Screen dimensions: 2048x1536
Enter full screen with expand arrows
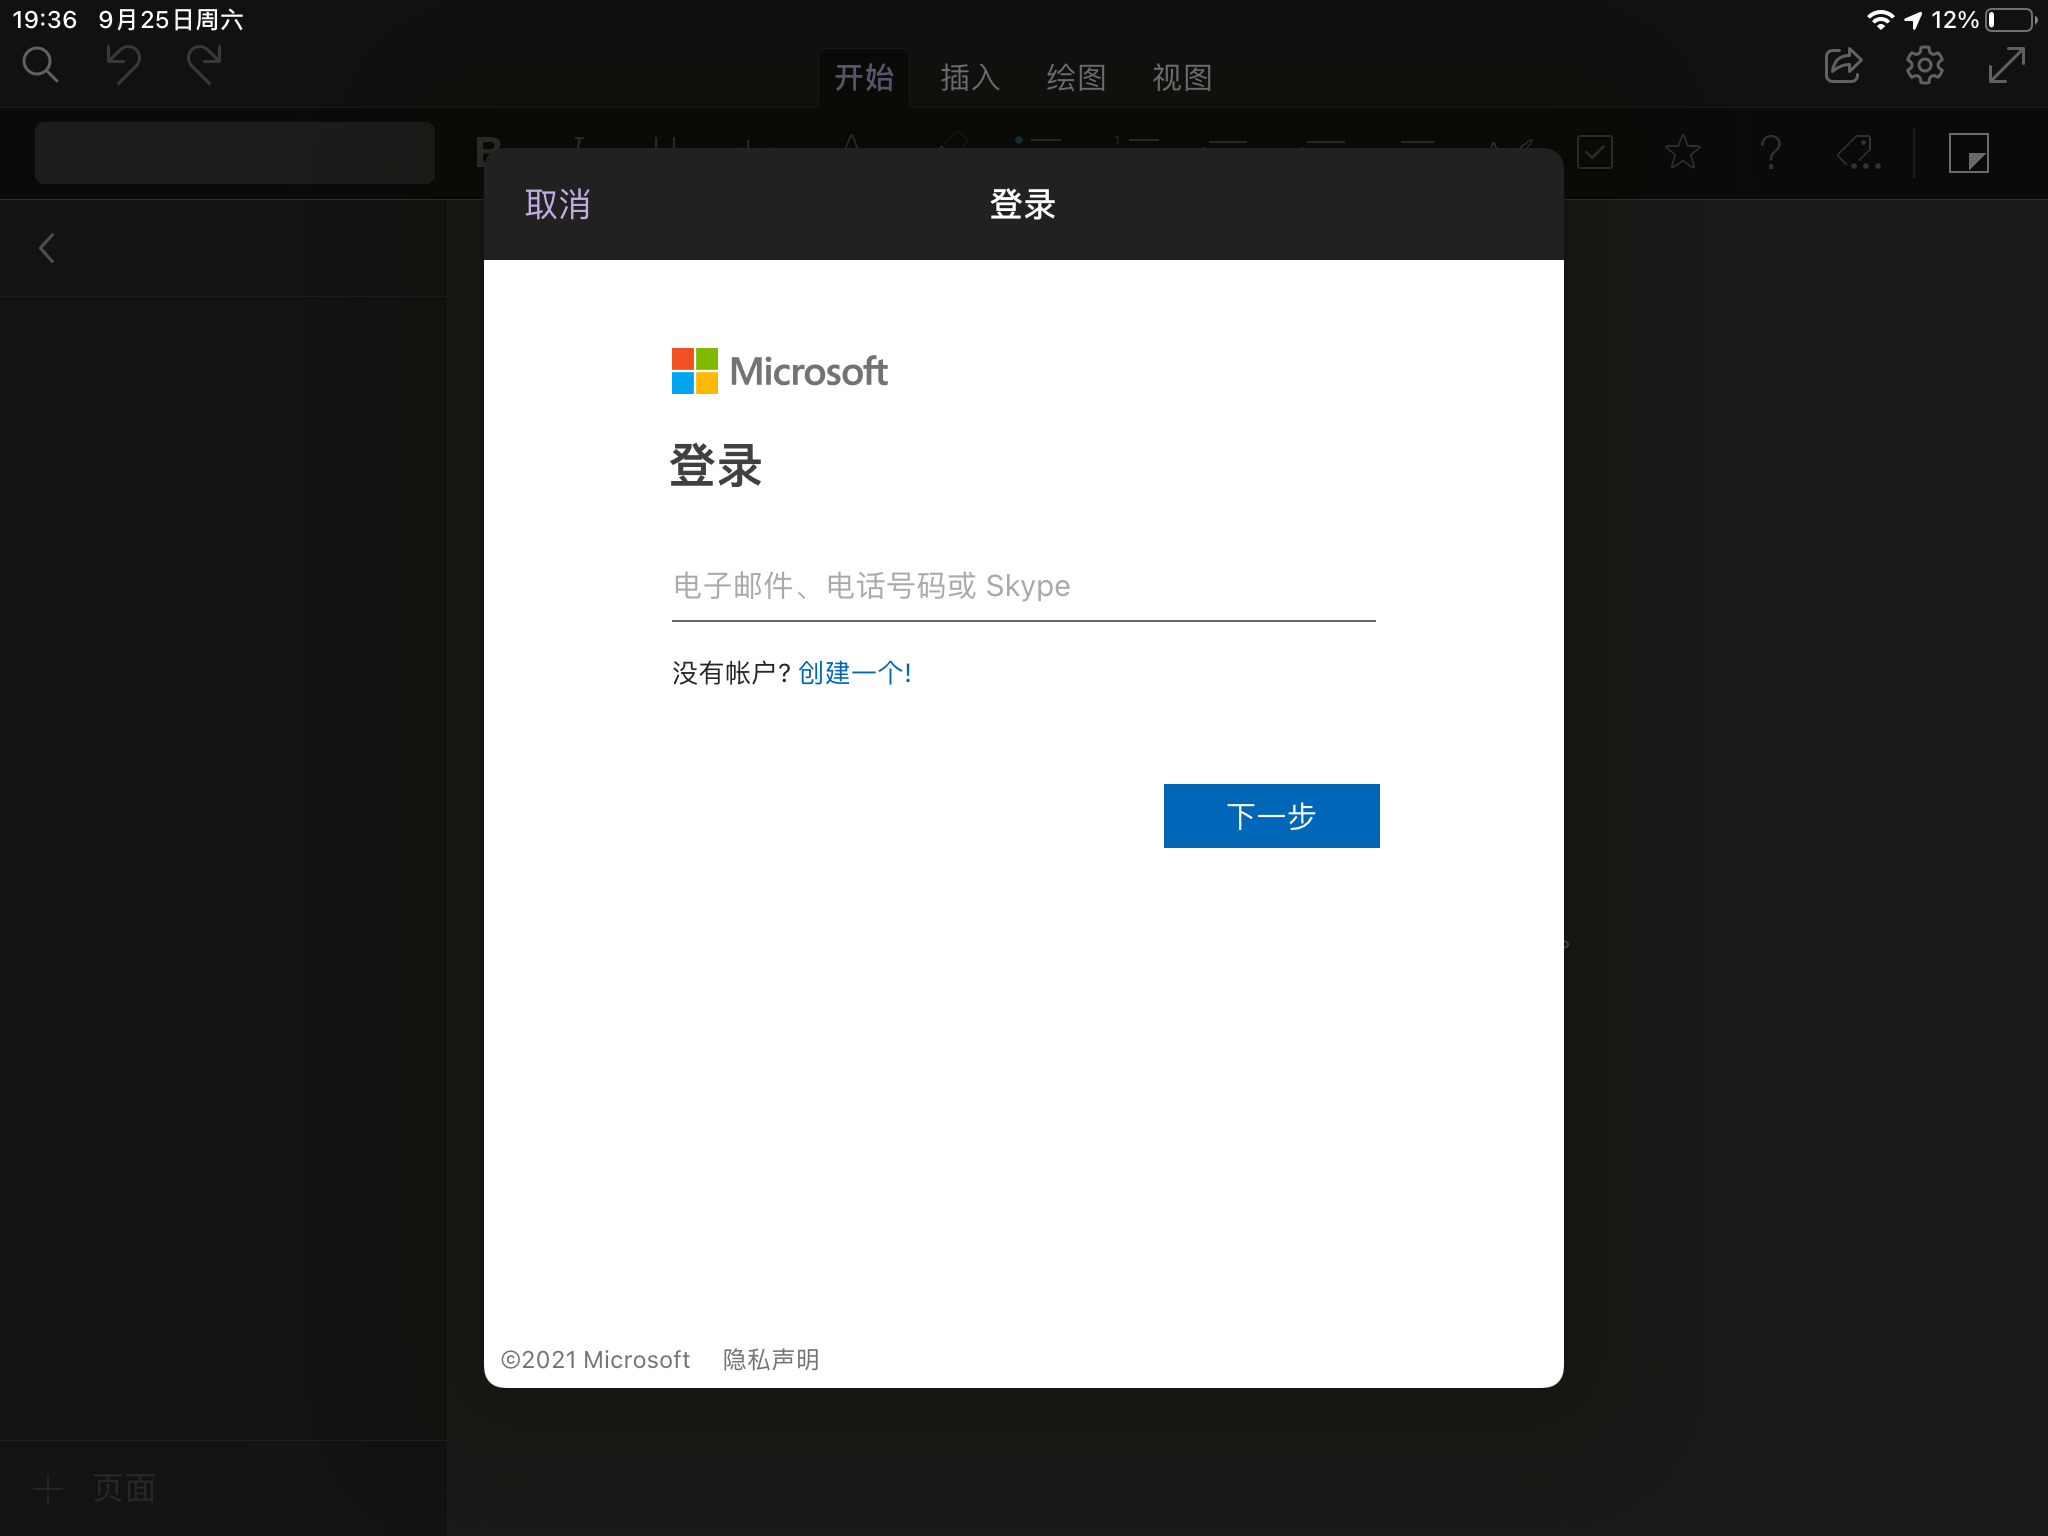point(2006,66)
